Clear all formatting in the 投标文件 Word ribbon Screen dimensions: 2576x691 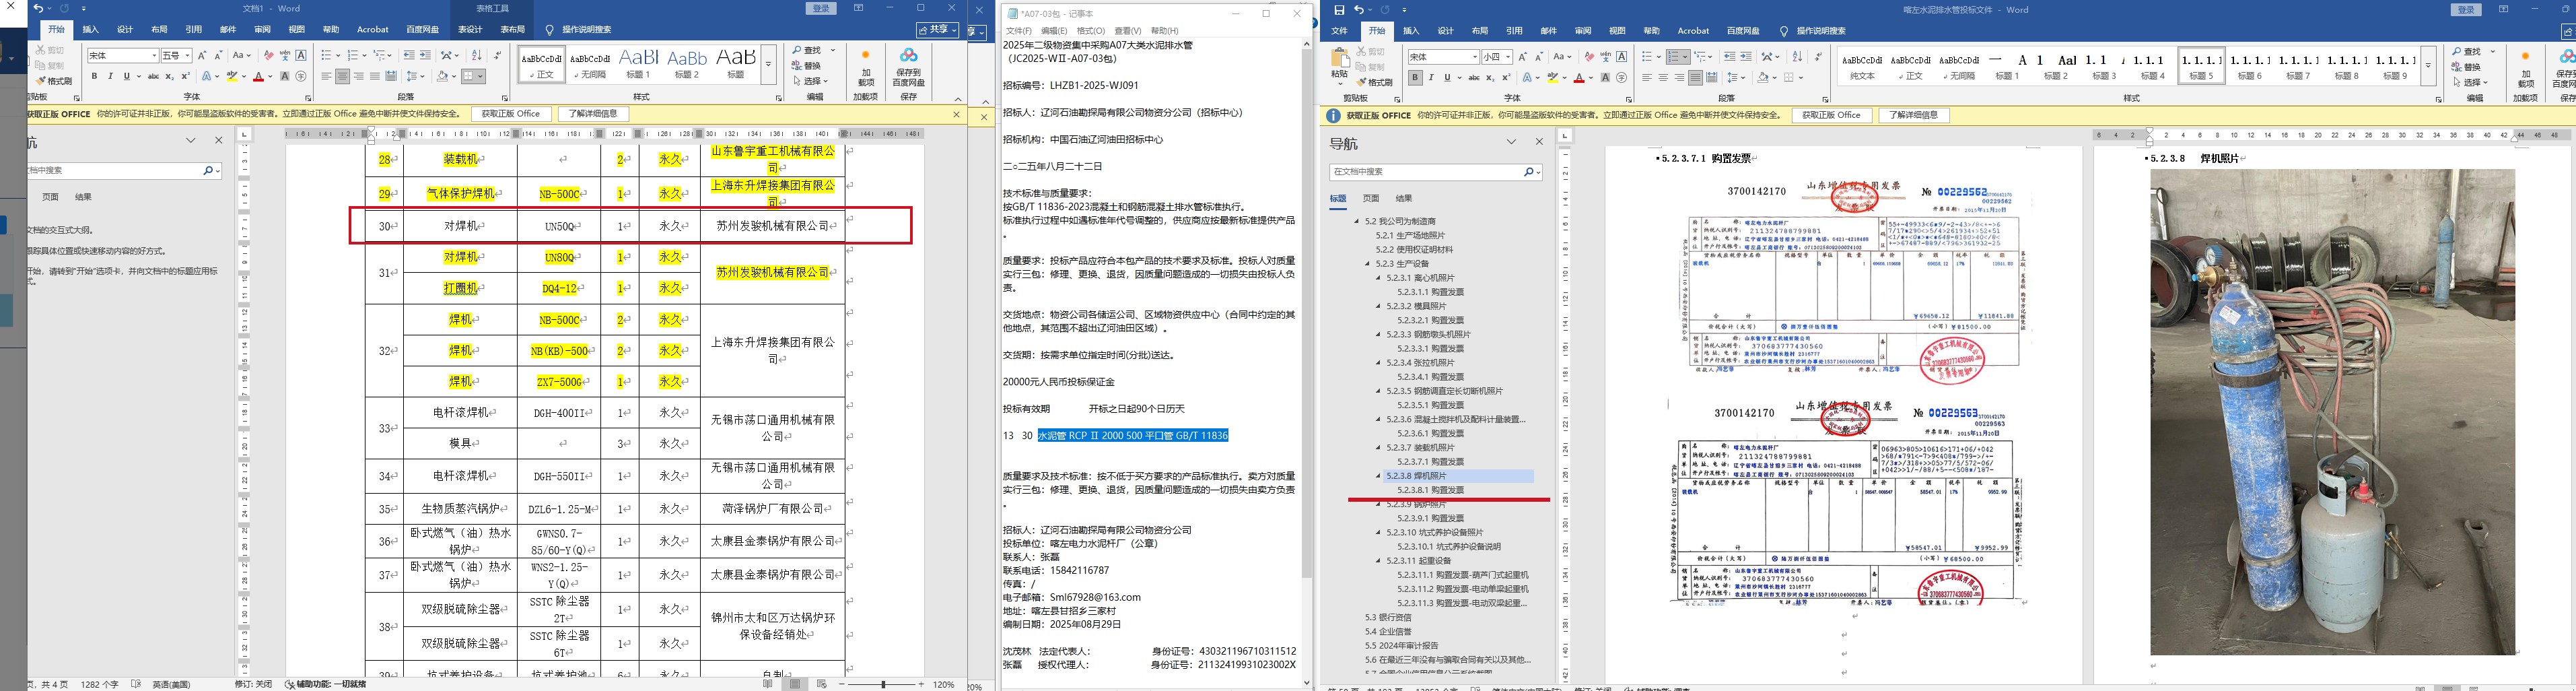1589,57
